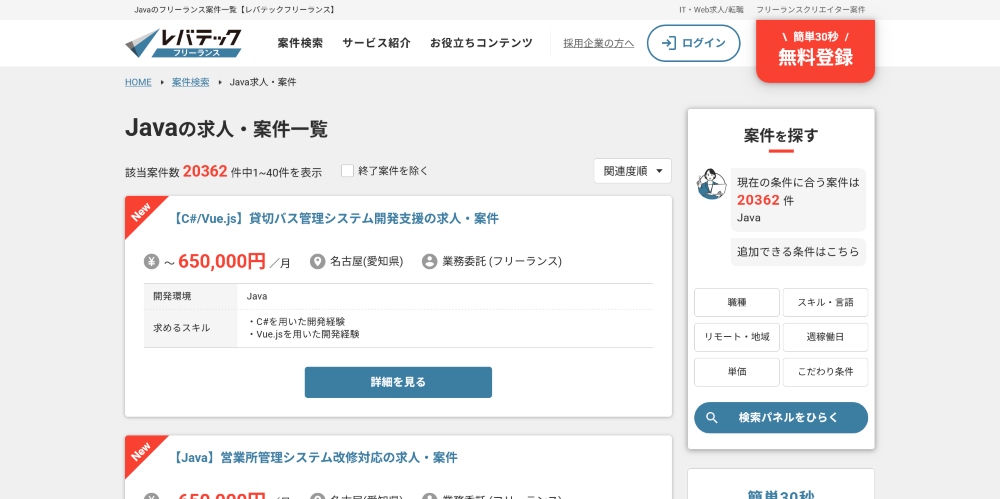Select the こだわり条件 filter button

[825, 372]
